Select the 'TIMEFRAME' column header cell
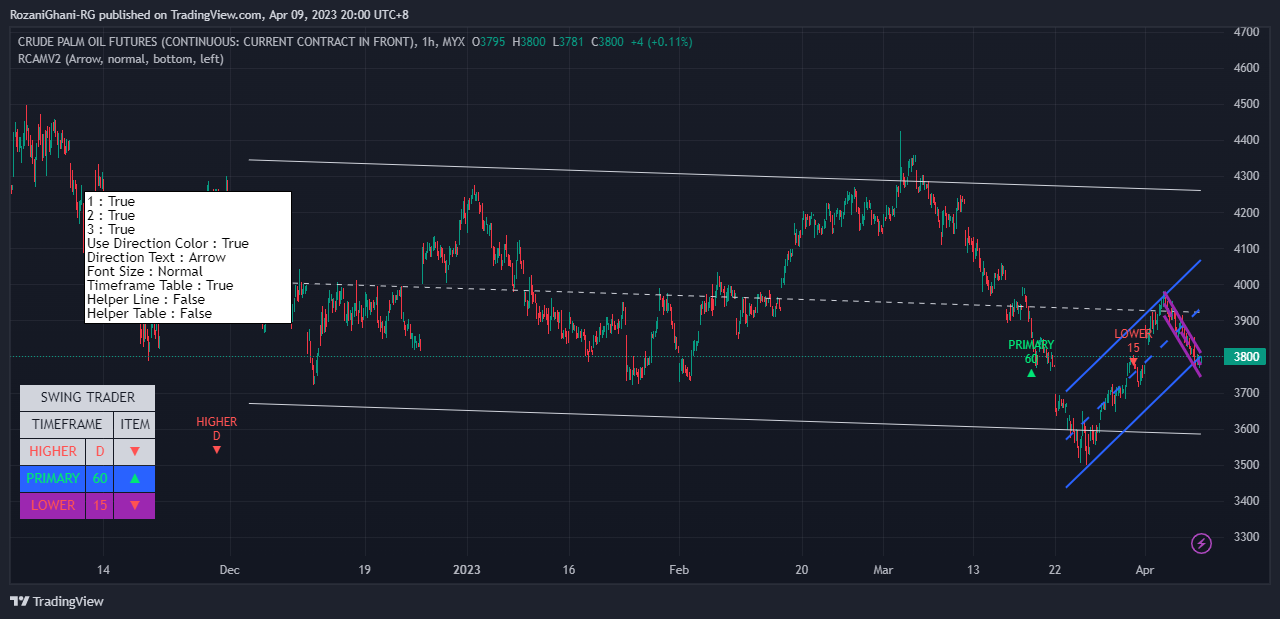This screenshot has height=619, width=1280. (67, 424)
